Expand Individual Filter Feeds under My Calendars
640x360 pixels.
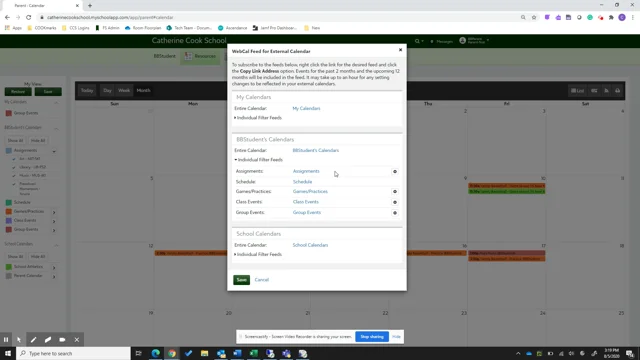pos(258,118)
